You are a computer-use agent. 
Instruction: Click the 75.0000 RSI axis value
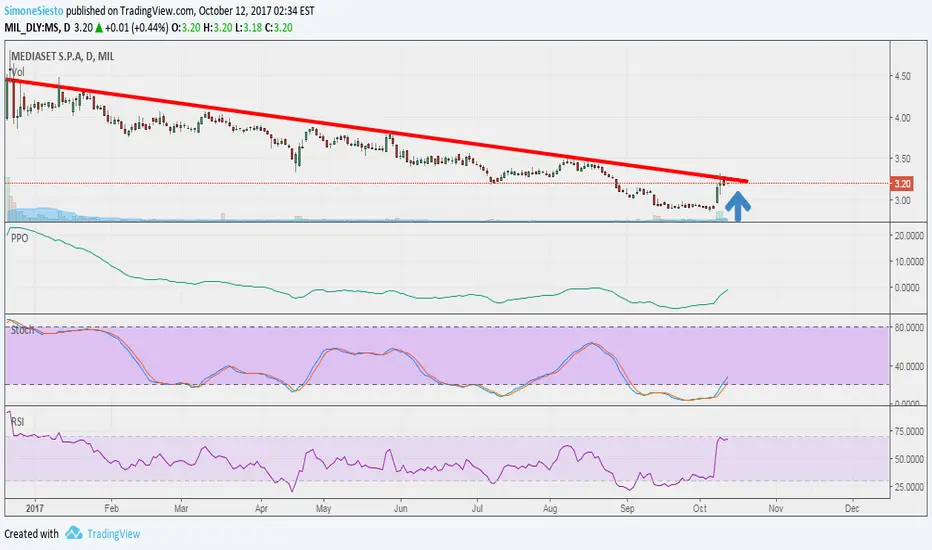click(x=909, y=431)
